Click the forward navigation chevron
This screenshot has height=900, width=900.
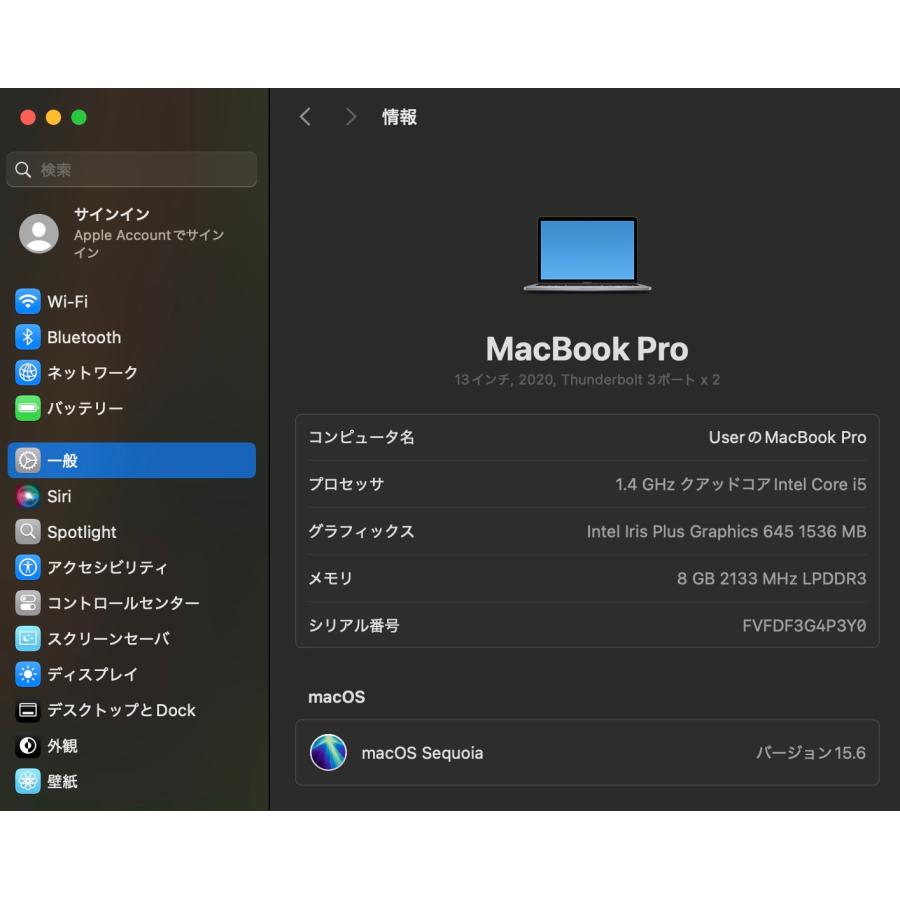350,117
